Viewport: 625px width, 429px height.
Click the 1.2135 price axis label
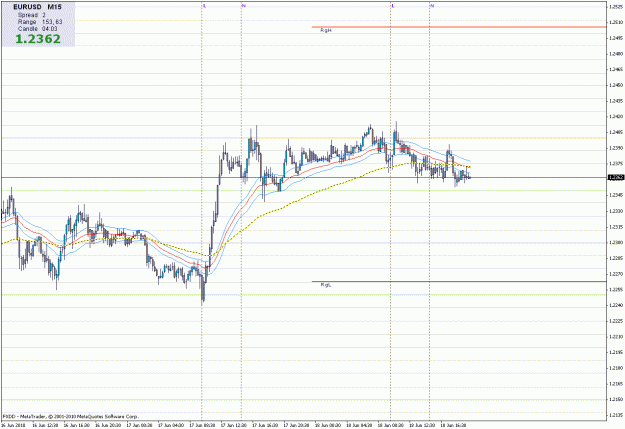click(616, 415)
